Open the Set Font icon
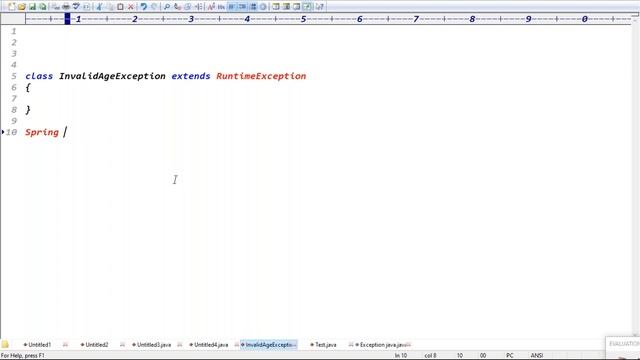 pos(211,7)
